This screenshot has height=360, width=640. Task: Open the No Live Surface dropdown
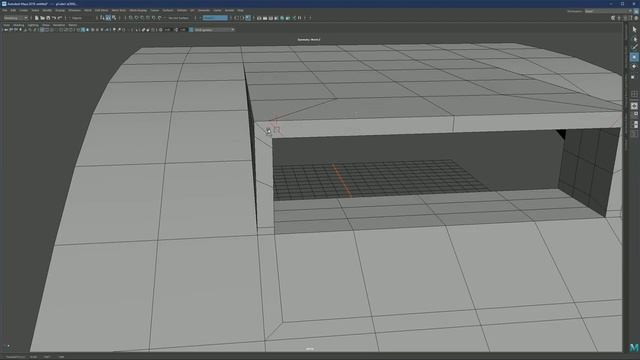178,18
